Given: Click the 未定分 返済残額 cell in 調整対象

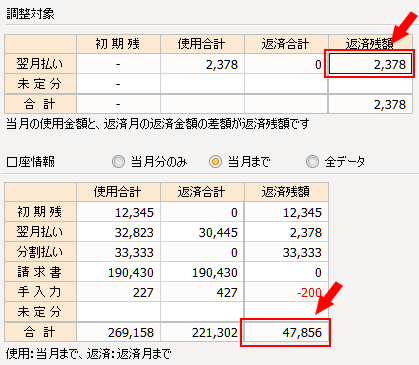Looking at the screenshot, I should point(370,84).
